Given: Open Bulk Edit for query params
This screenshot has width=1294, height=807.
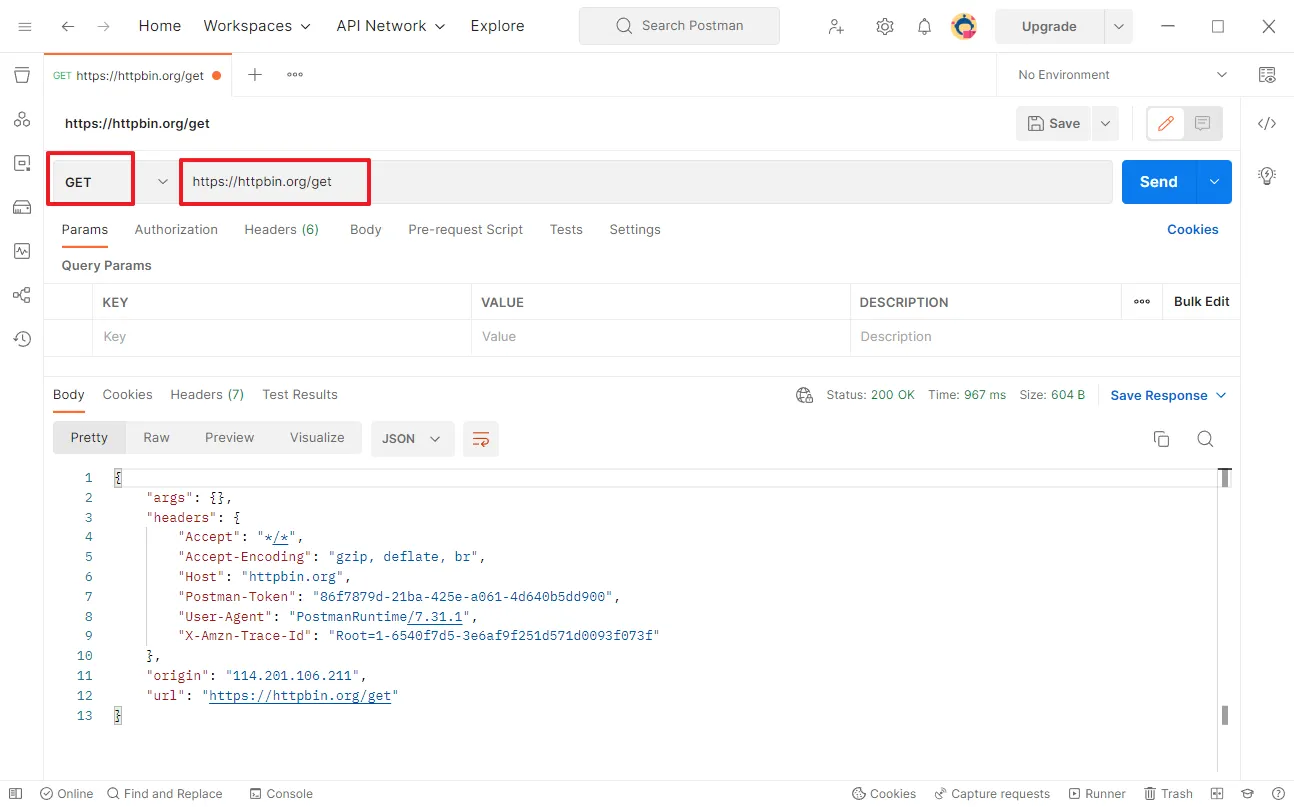Looking at the screenshot, I should pyautogui.click(x=1202, y=301).
